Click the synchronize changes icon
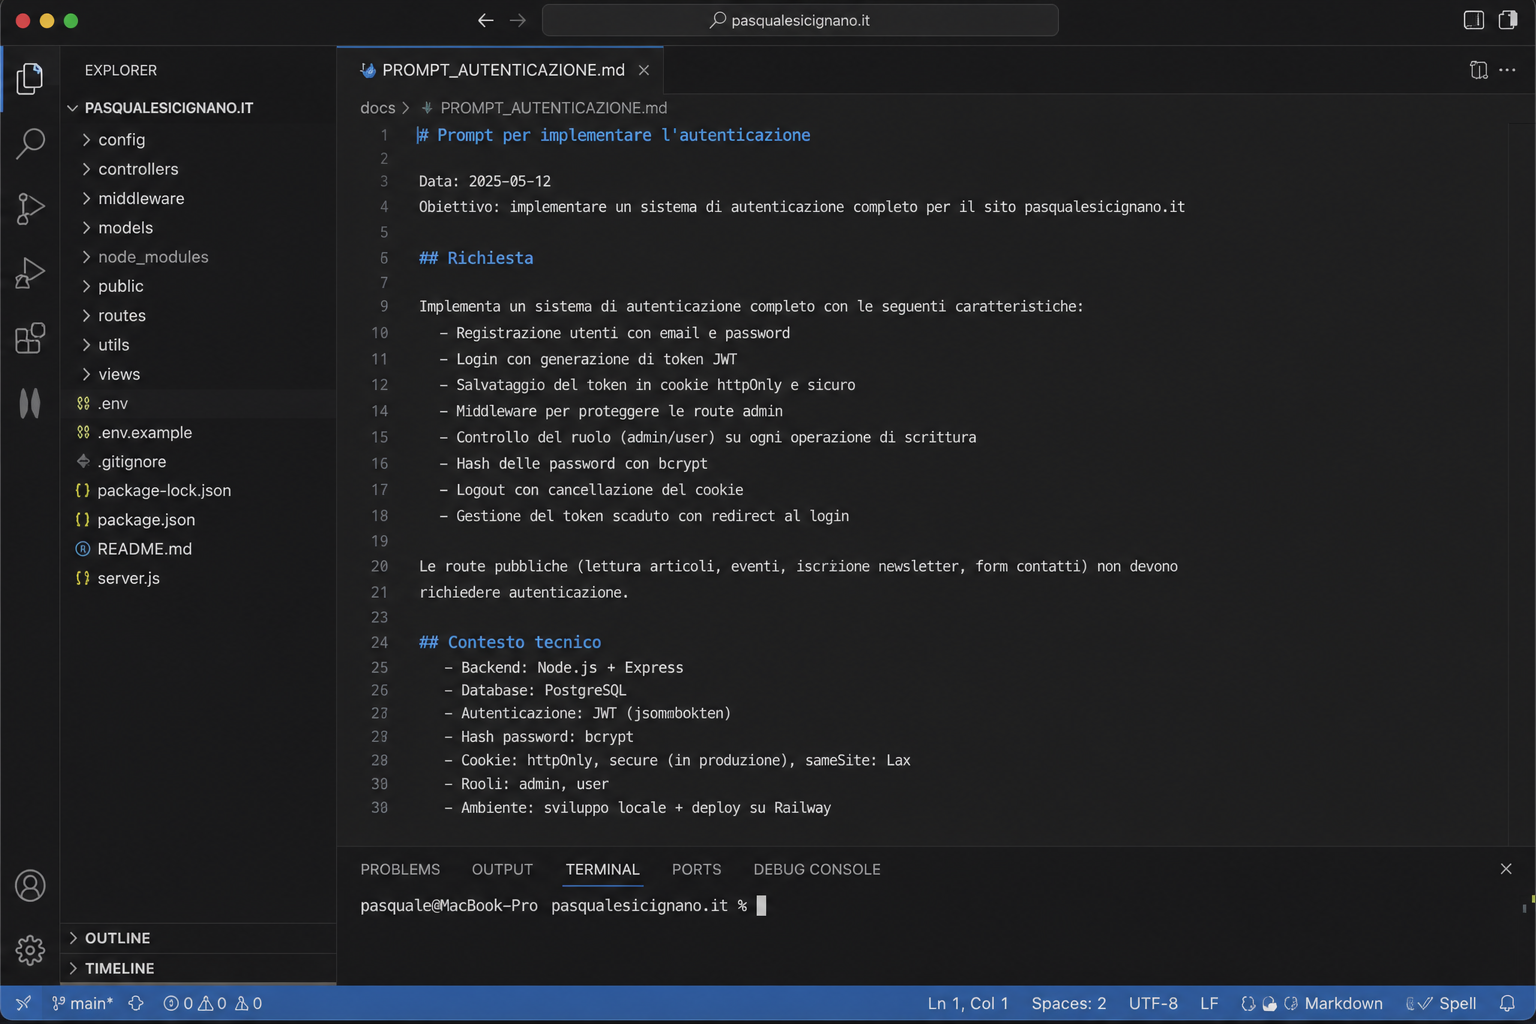1536x1024 pixels. point(136,1003)
